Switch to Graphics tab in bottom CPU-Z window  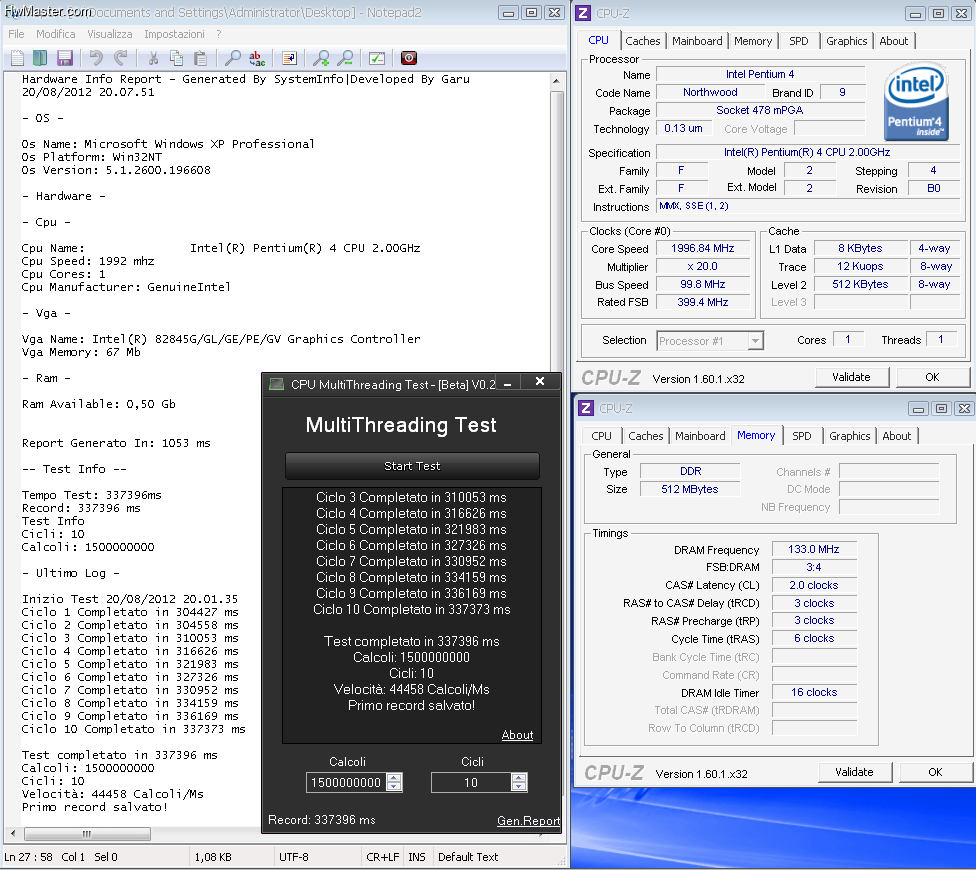point(850,436)
